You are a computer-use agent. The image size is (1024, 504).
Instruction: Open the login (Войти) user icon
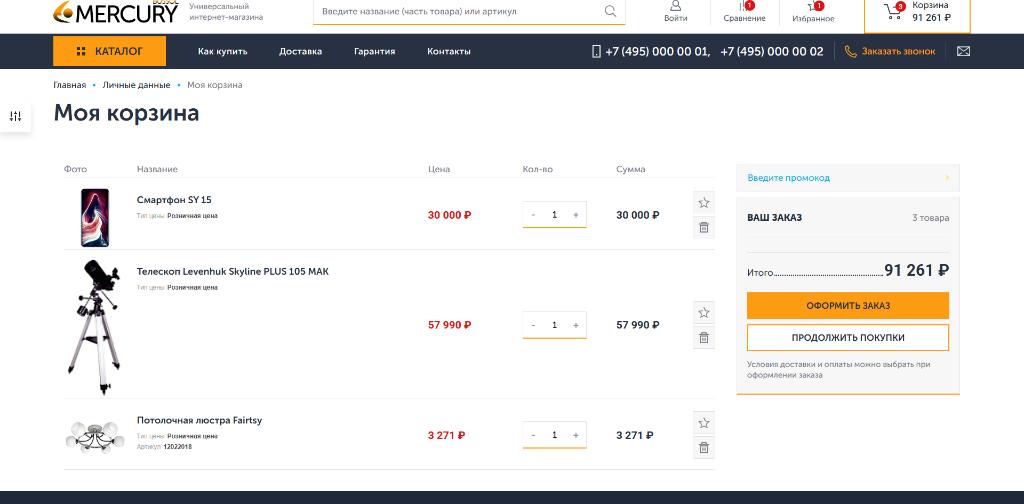[x=675, y=6]
